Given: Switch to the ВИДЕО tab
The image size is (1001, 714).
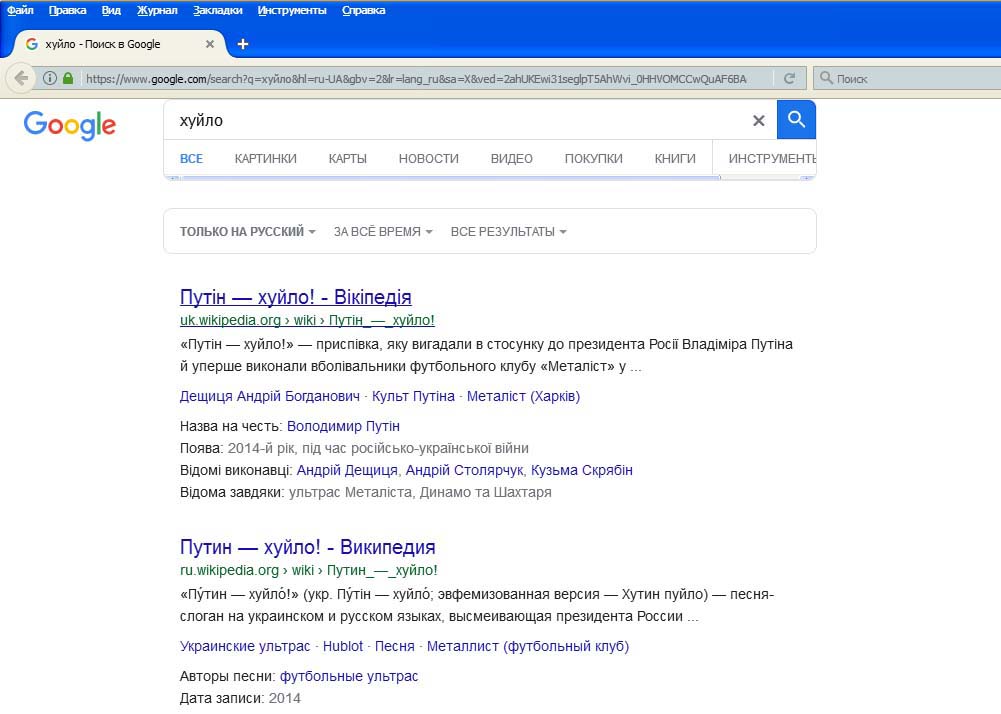Looking at the screenshot, I should (x=511, y=158).
